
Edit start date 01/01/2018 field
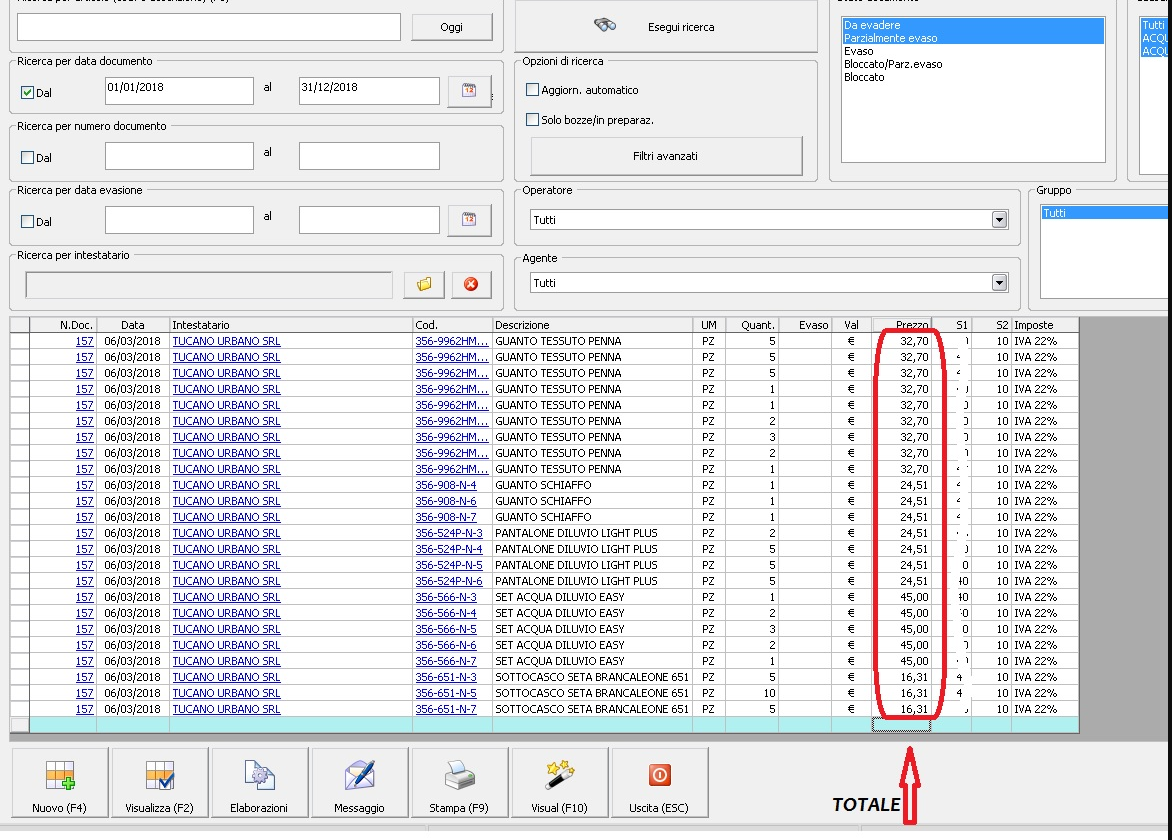(179, 91)
